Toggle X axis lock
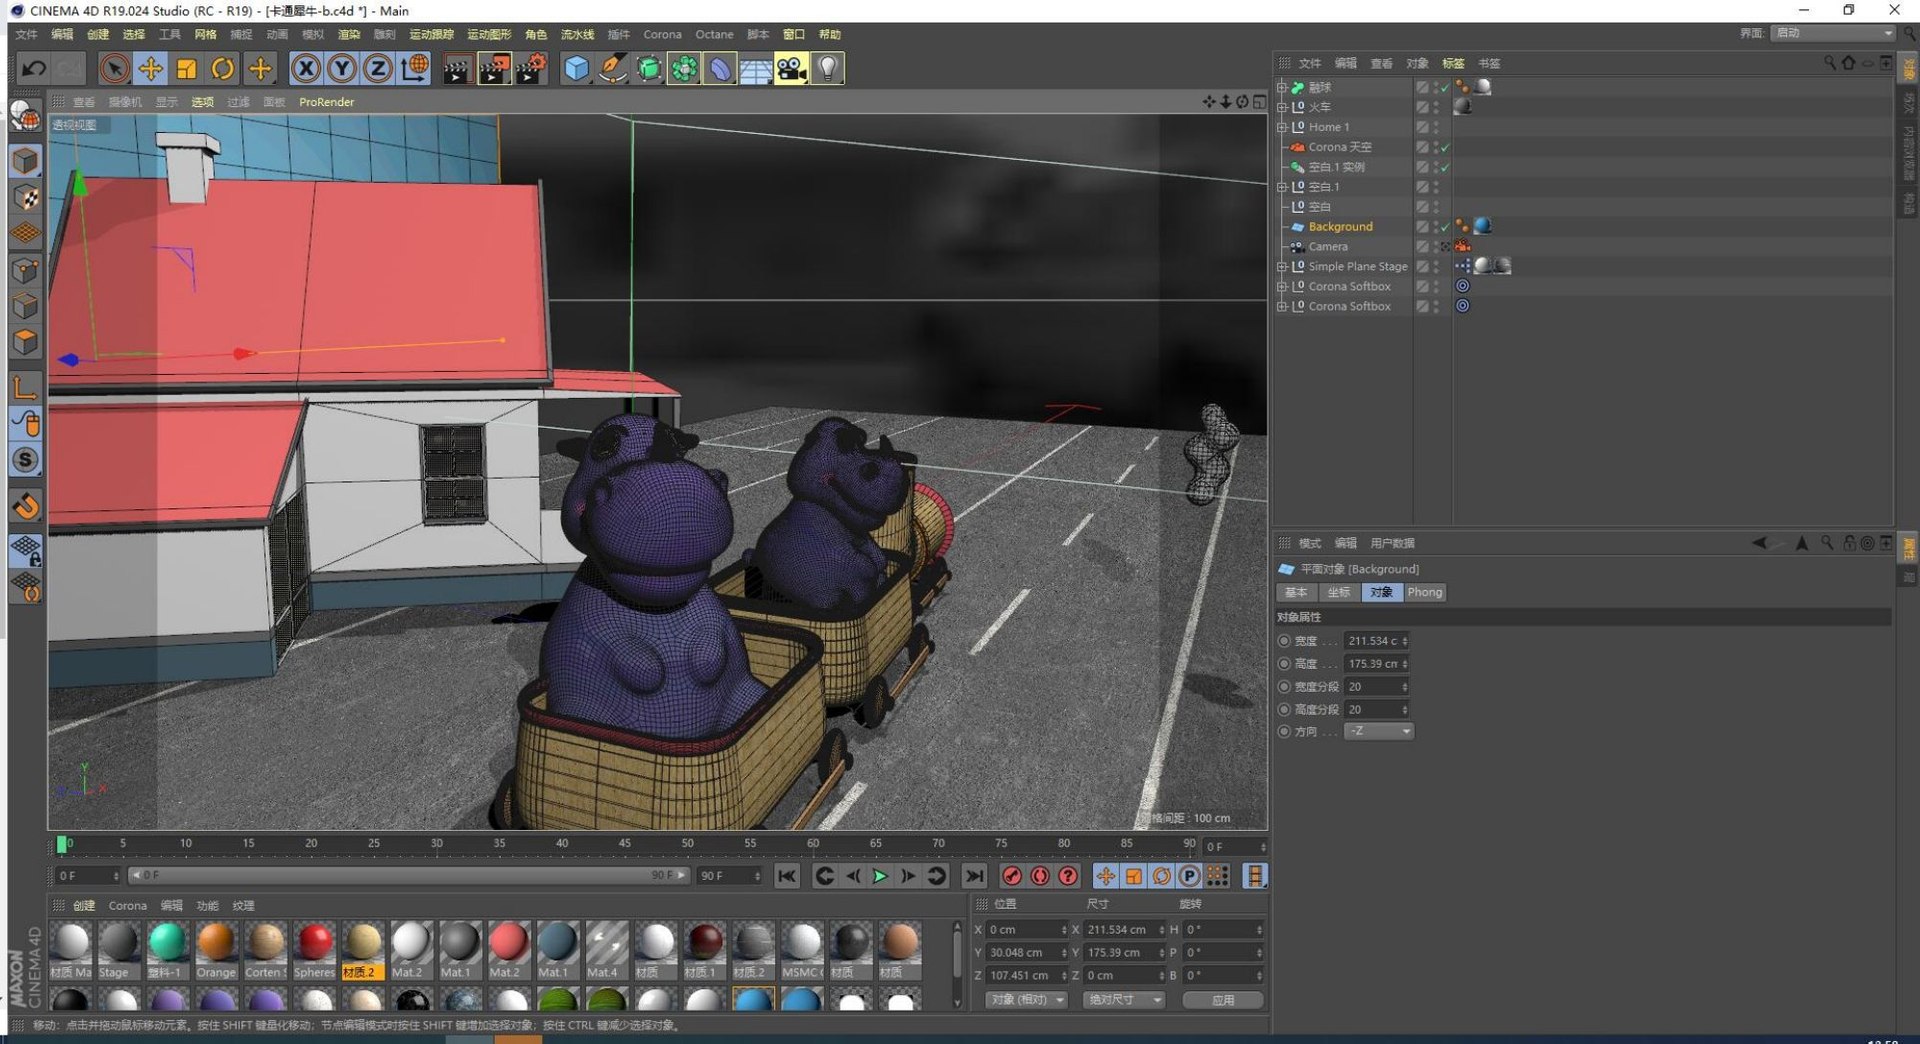The image size is (1920, 1044). 306,68
